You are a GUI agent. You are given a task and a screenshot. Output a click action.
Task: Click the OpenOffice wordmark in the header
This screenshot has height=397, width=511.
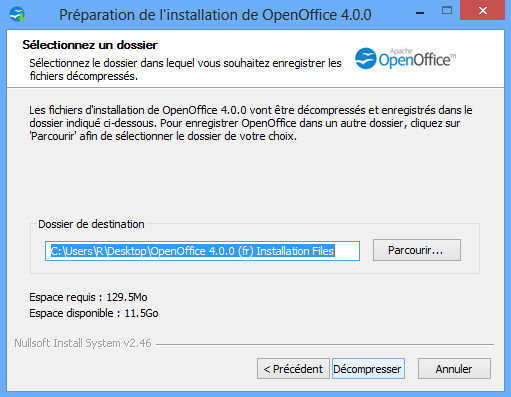(x=417, y=59)
